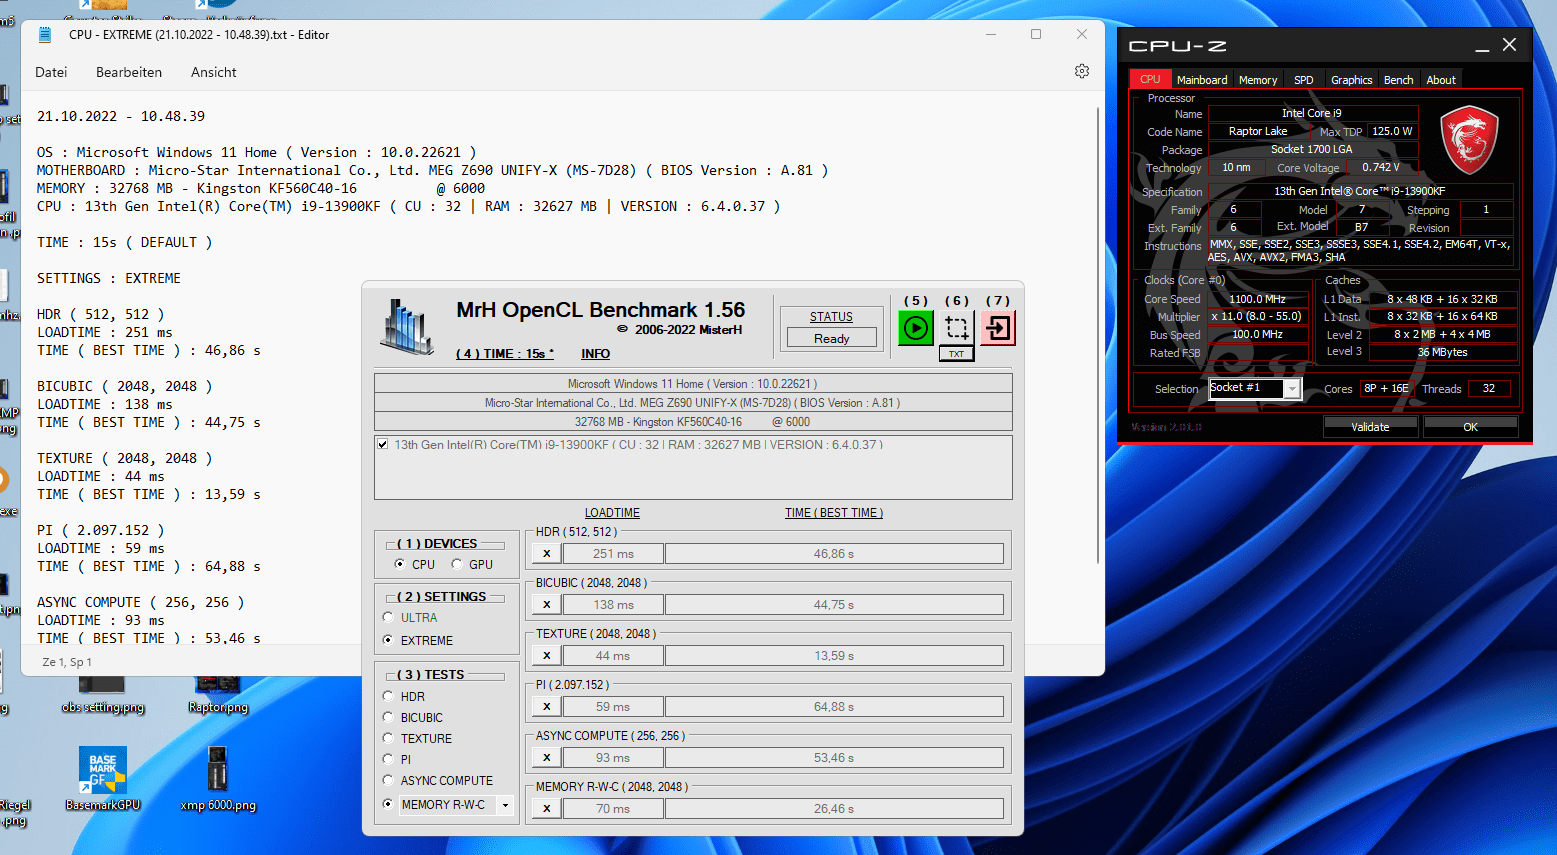1557x855 pixels.
Task: Switch to the Graphics tab in CPU-Z
Action: 1352,80
